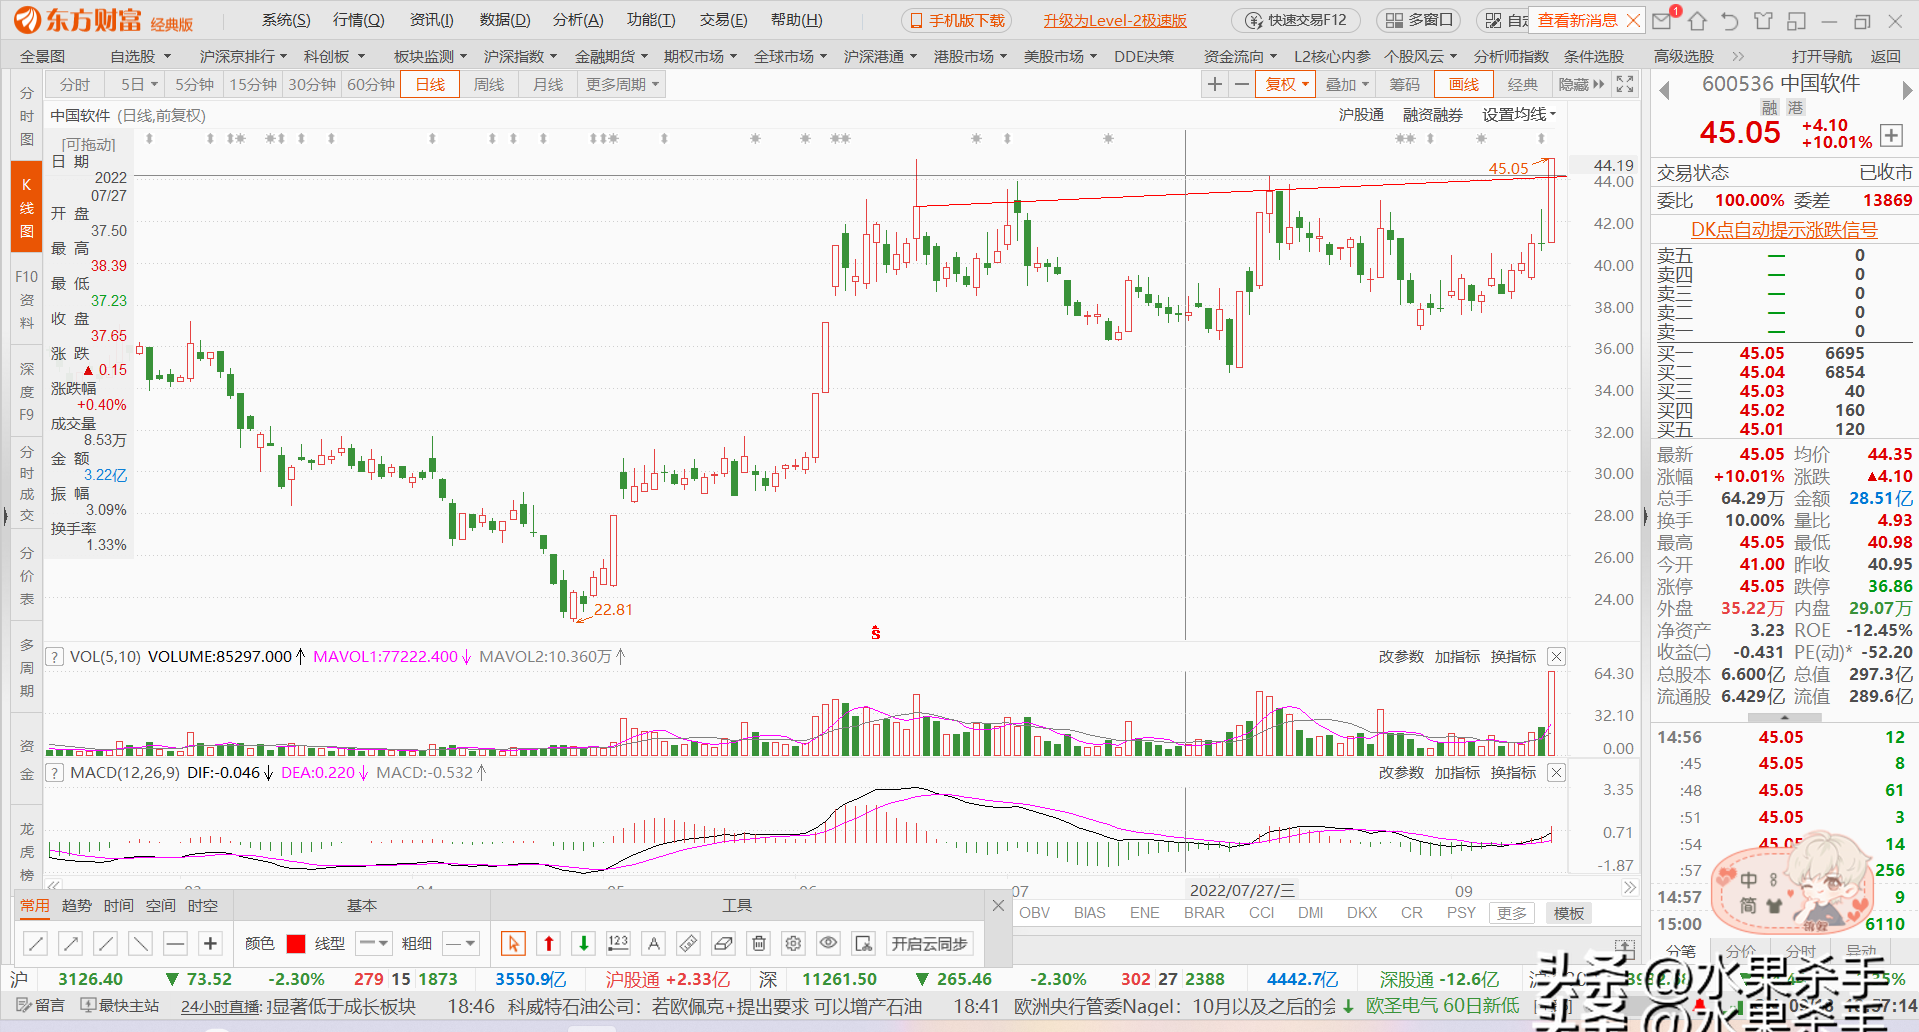1919x1032 pixels.
Task: Select the eraser tool
Action: tap(724, 943)
